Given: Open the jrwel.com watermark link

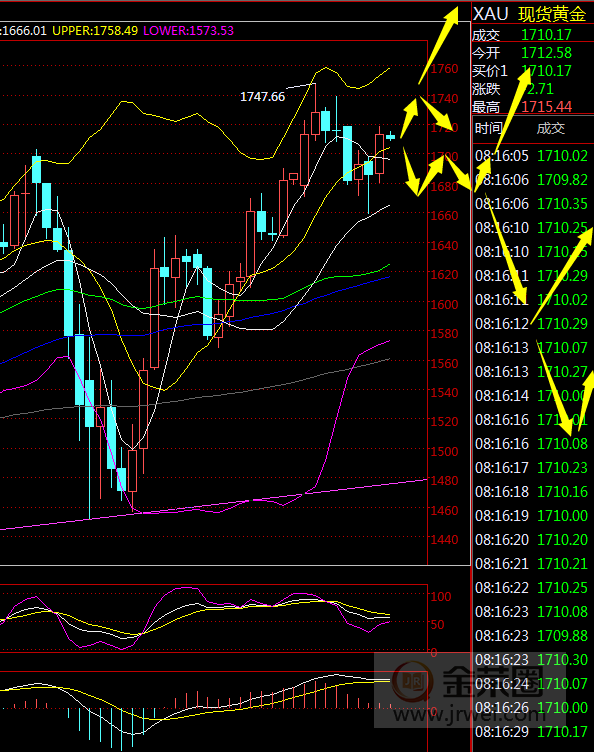Looking at the screenshot, I should click(469, 715).
